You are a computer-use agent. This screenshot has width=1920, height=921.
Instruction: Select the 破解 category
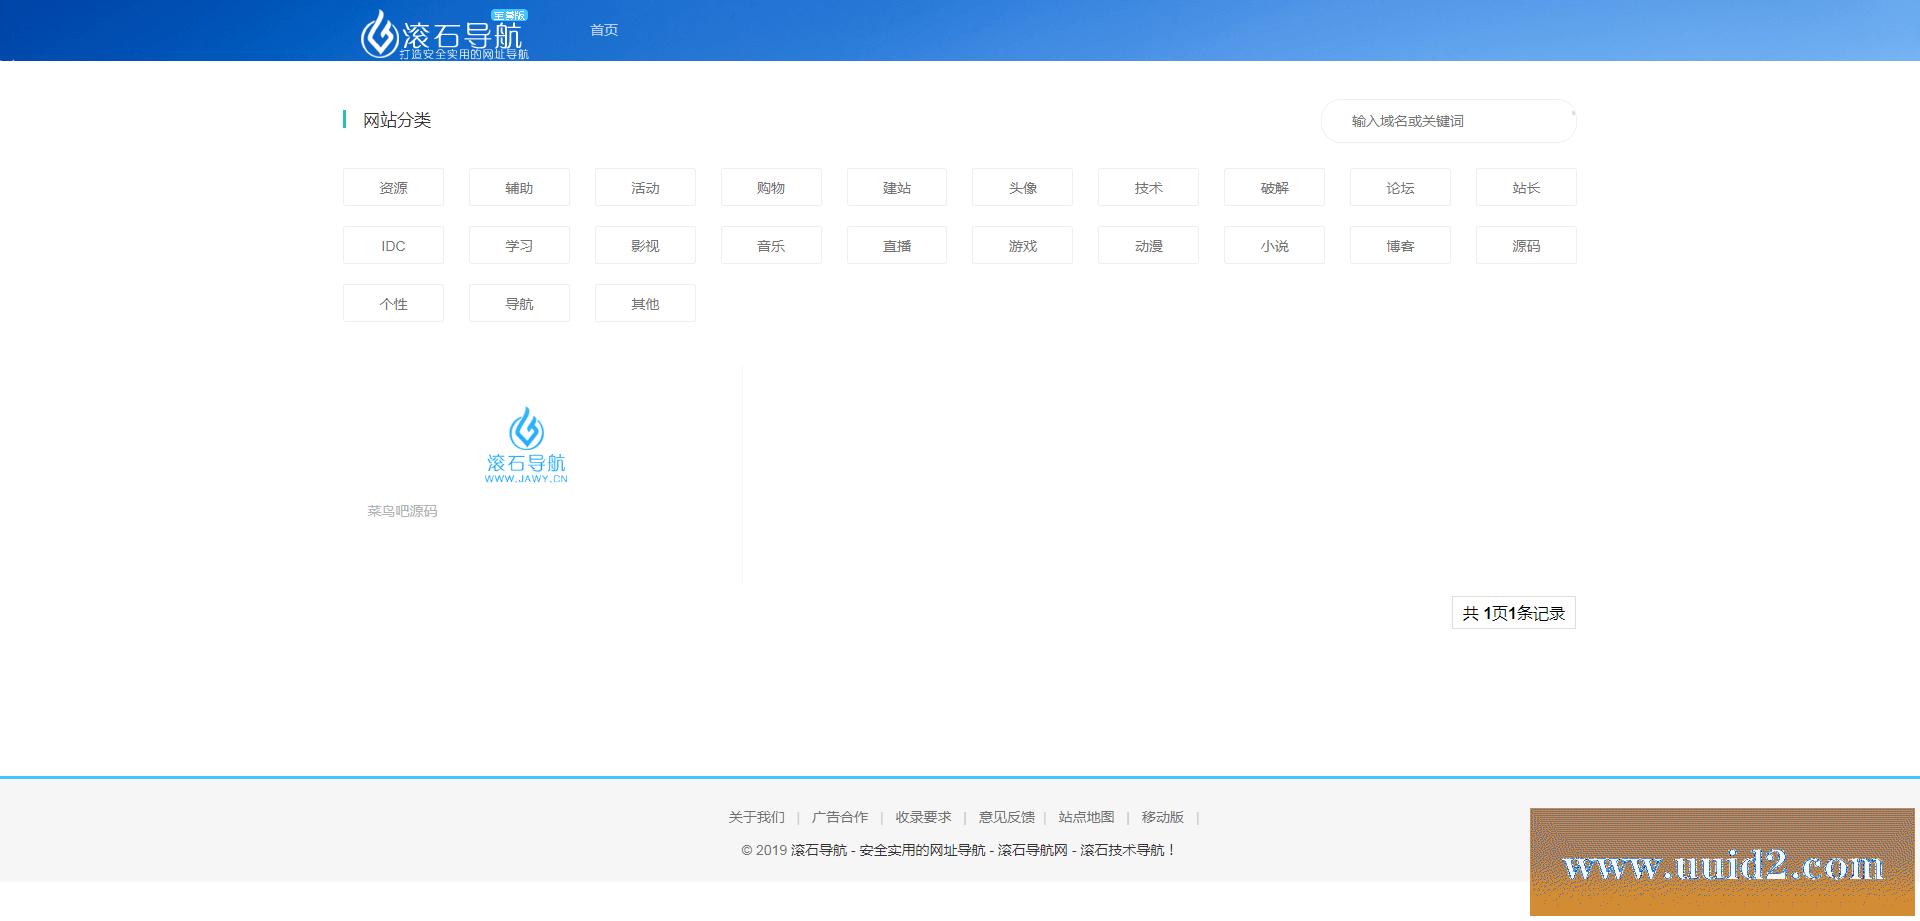[x=1274, y=187]
